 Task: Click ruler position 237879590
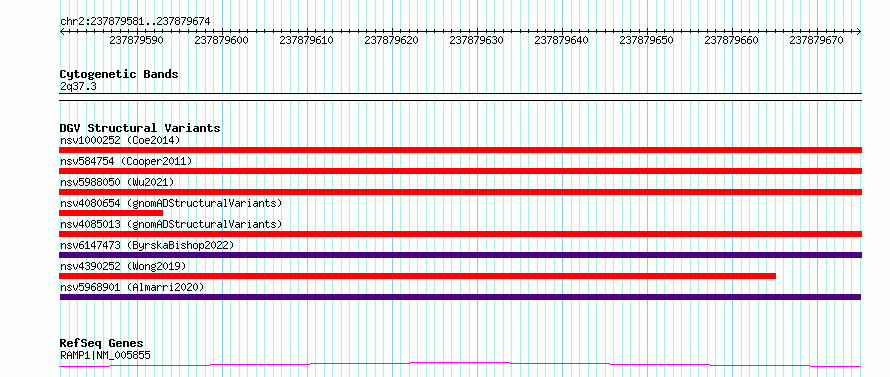click(x=136, y=40)
